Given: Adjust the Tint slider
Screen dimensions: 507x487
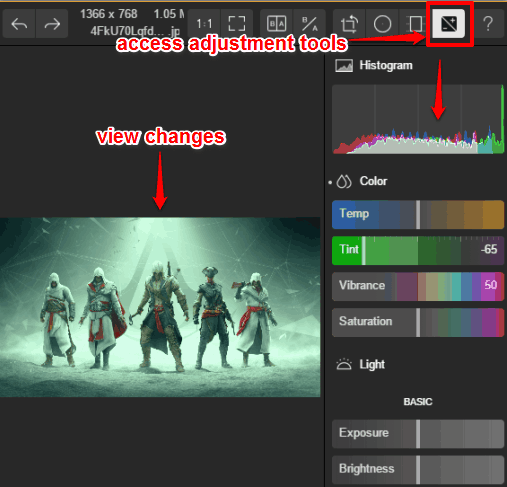Looking at the screenshot, I should click(418, 251).
